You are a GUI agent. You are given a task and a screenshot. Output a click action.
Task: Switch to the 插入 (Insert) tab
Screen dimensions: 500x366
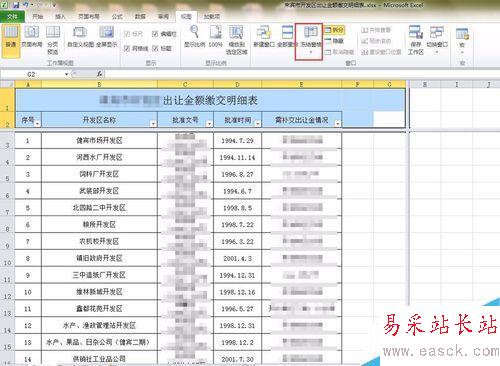[x=60, y=16]
